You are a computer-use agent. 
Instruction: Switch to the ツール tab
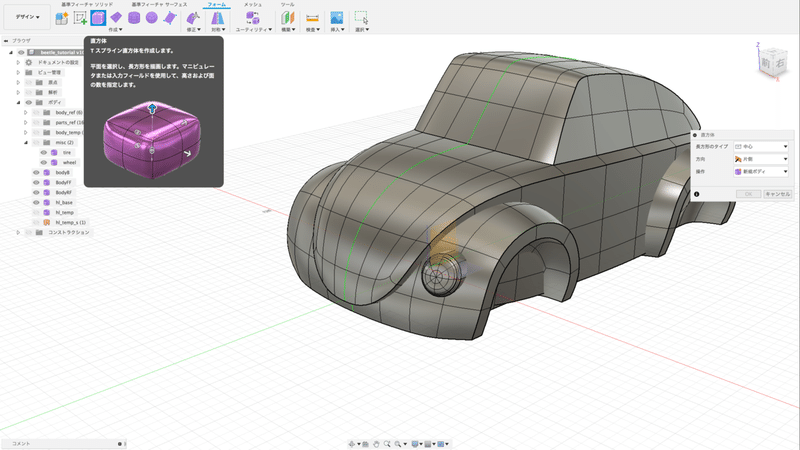[x=287, y=5]
